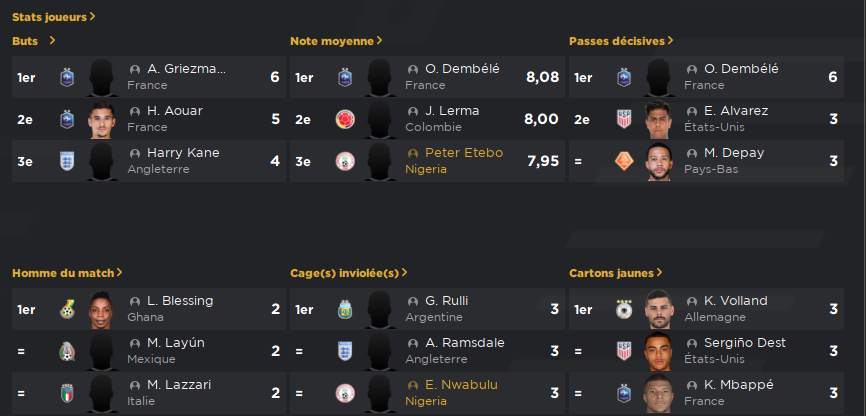
Task: Click the person icon beside Peter Etebo
Action: pyautogui.click(x=413, y=153)
